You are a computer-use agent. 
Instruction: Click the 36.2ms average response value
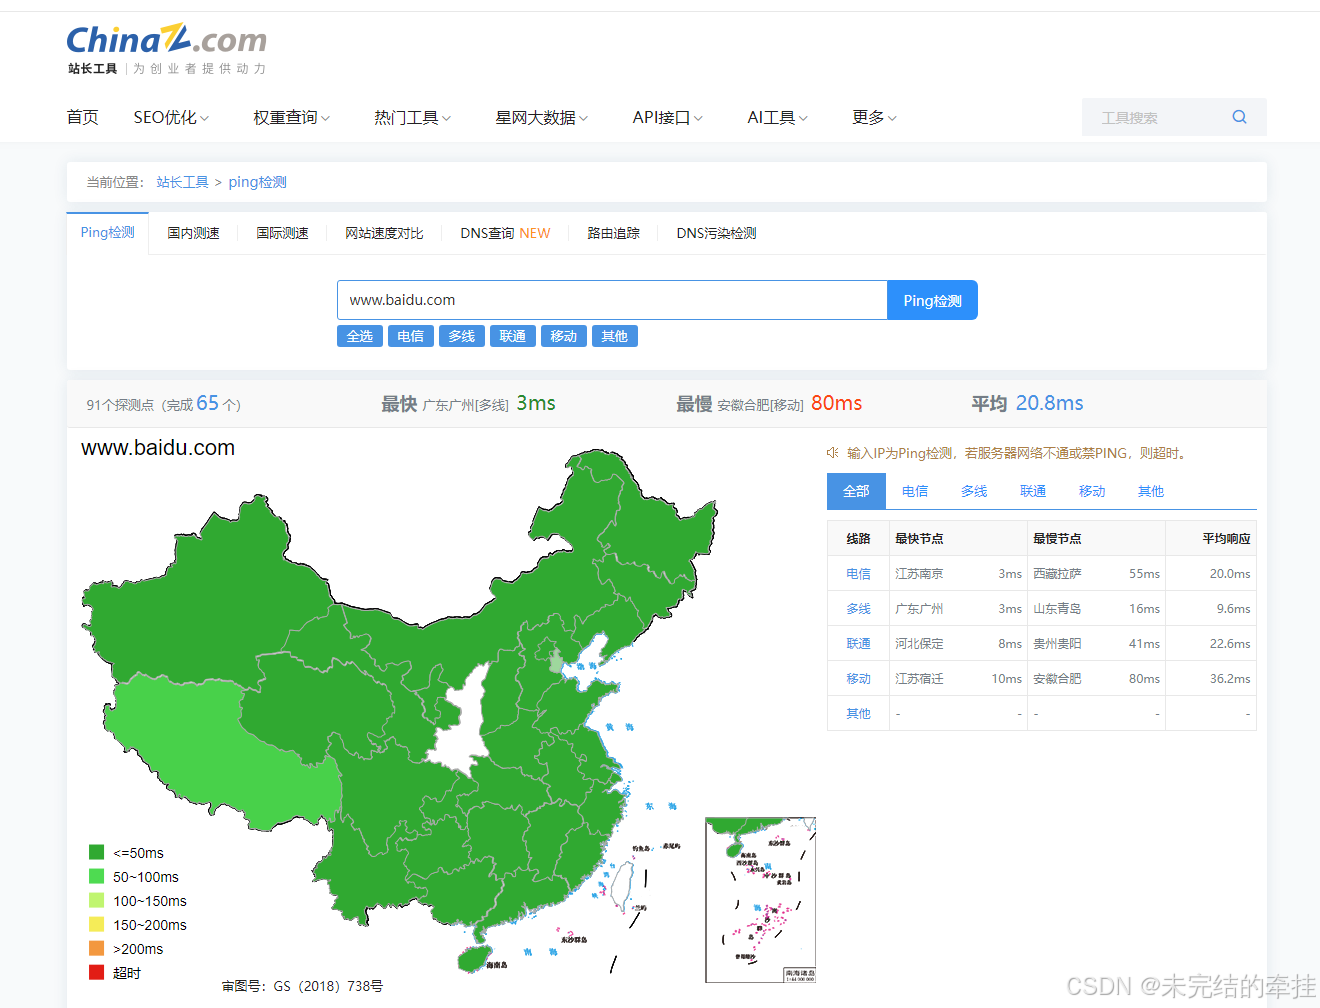coord(1230,679)
